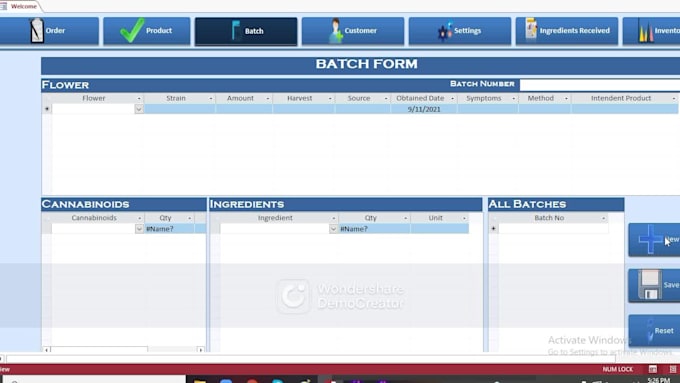Click the Order clipboard icon
Image resolution: width=680 pixels, height=383 pixels.
pyautogui.click(x=37, y=30)
